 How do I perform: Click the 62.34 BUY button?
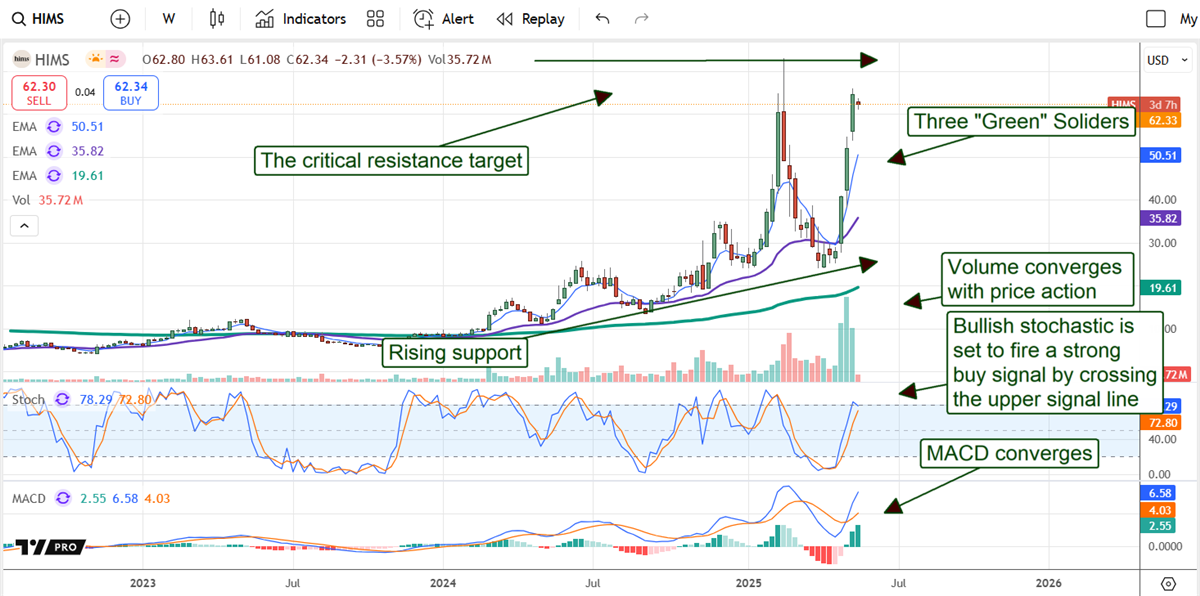[x=131, y=94]
